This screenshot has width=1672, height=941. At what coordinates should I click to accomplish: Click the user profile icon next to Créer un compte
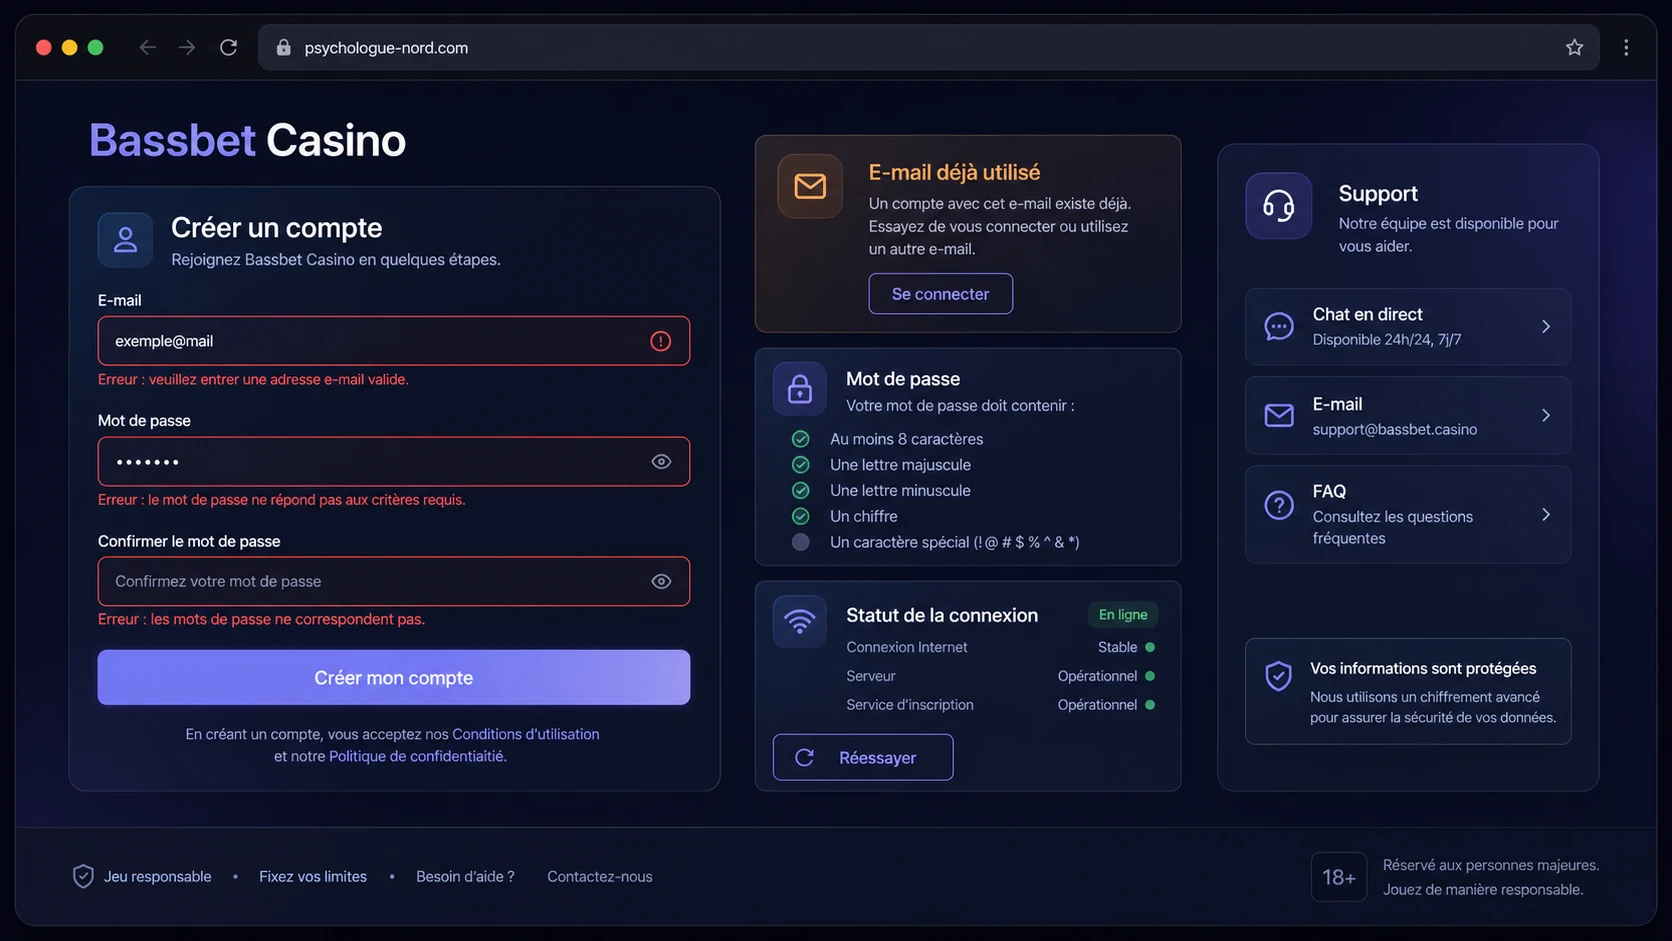tap(125, 240)
